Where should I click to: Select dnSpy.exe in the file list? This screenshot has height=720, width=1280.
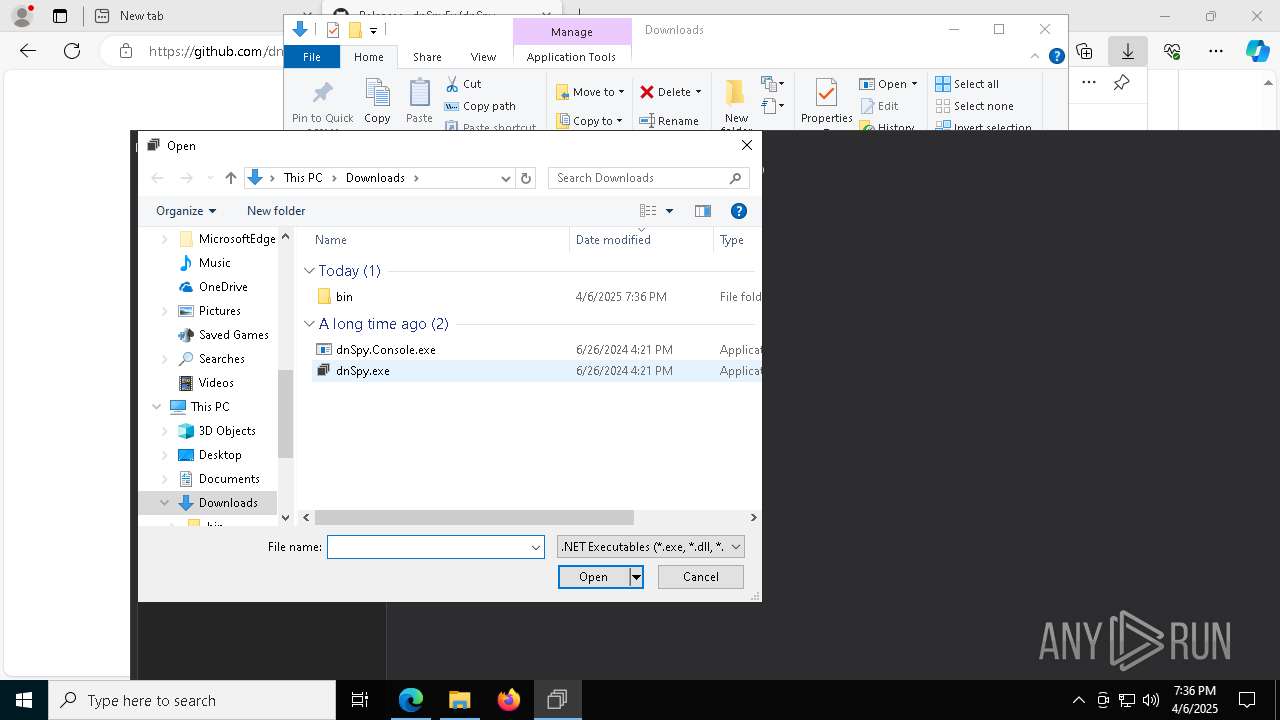point(363,371)
